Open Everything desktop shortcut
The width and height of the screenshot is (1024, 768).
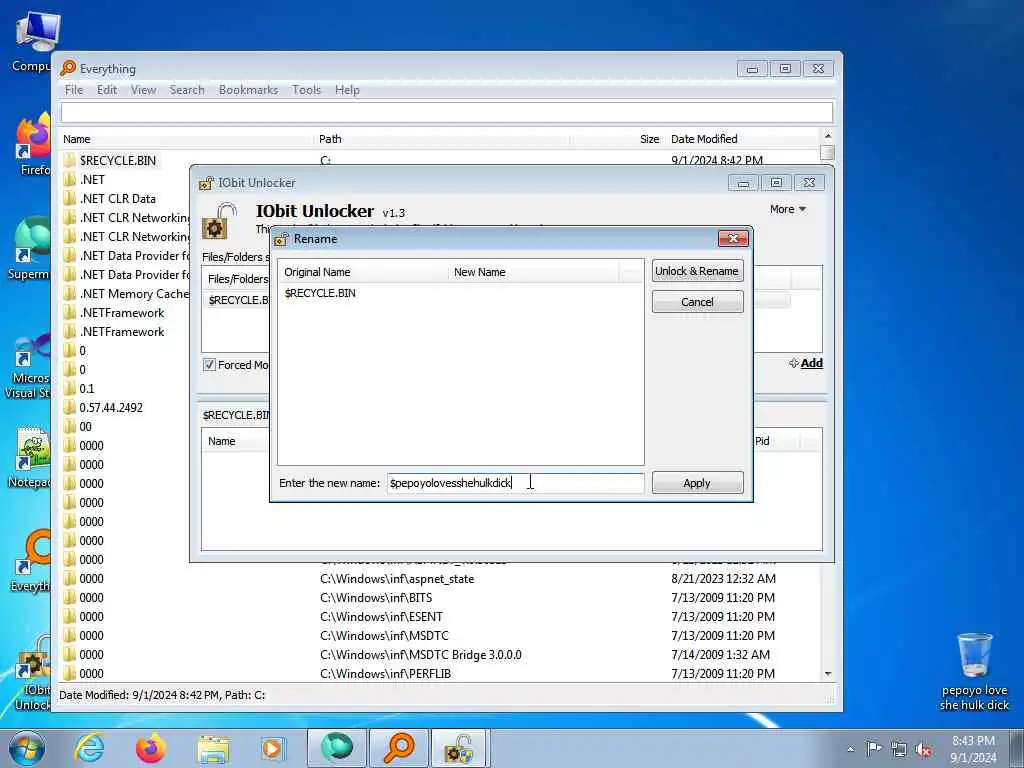click(31, 560)
